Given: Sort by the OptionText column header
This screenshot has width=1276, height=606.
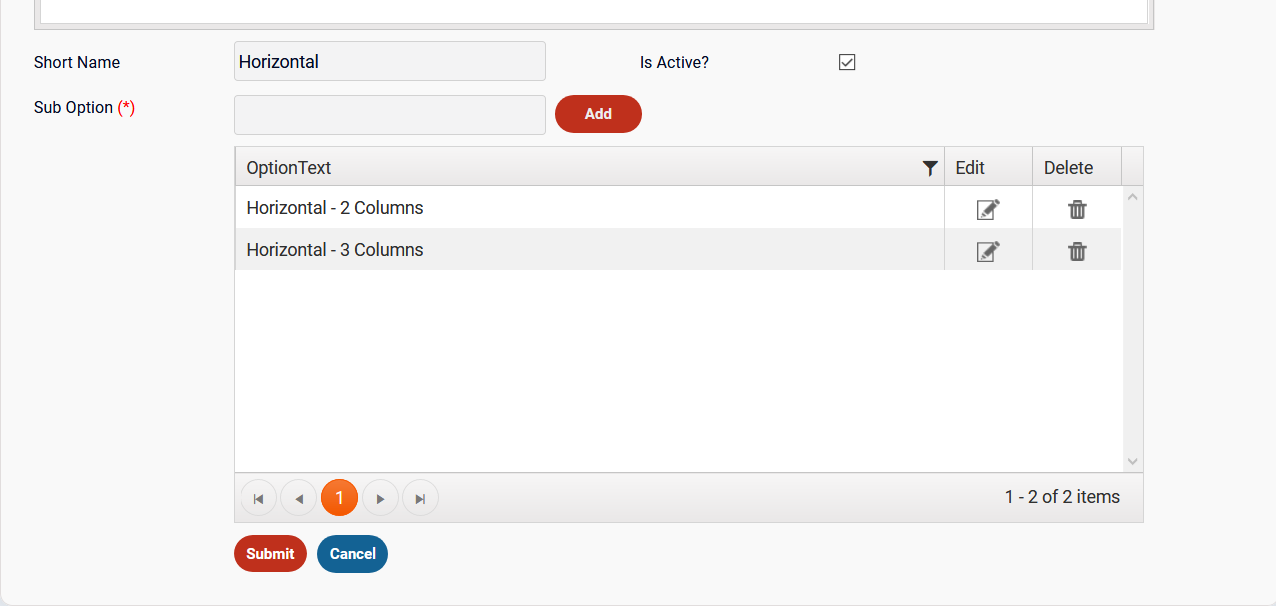Looking at the screenshot, I should pyautogui.click(x=289, y=168).
